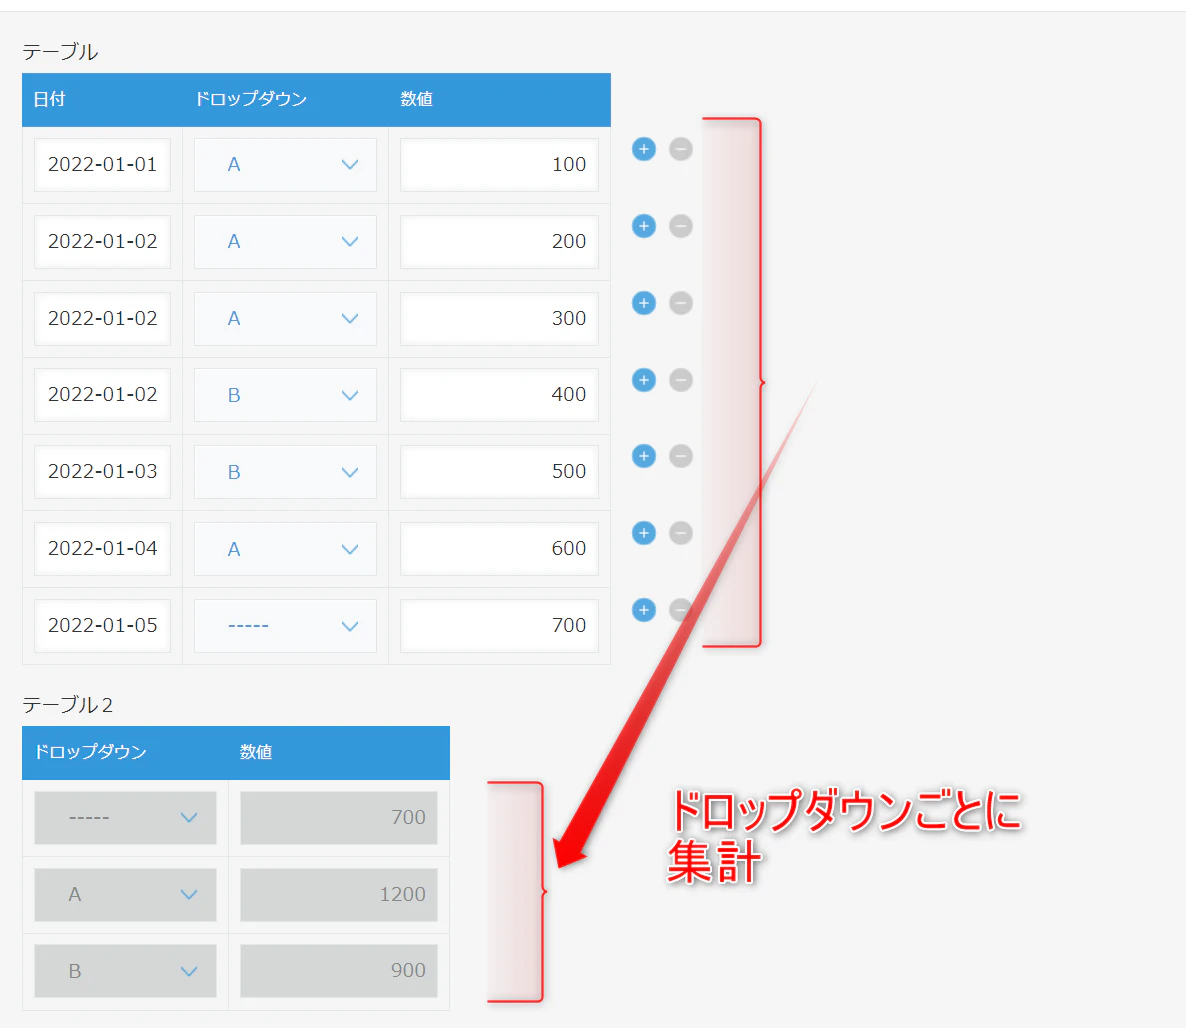Remove the table row with value 600
1186x1028 pixels.
pyautogui.click(x=681, y=533)
